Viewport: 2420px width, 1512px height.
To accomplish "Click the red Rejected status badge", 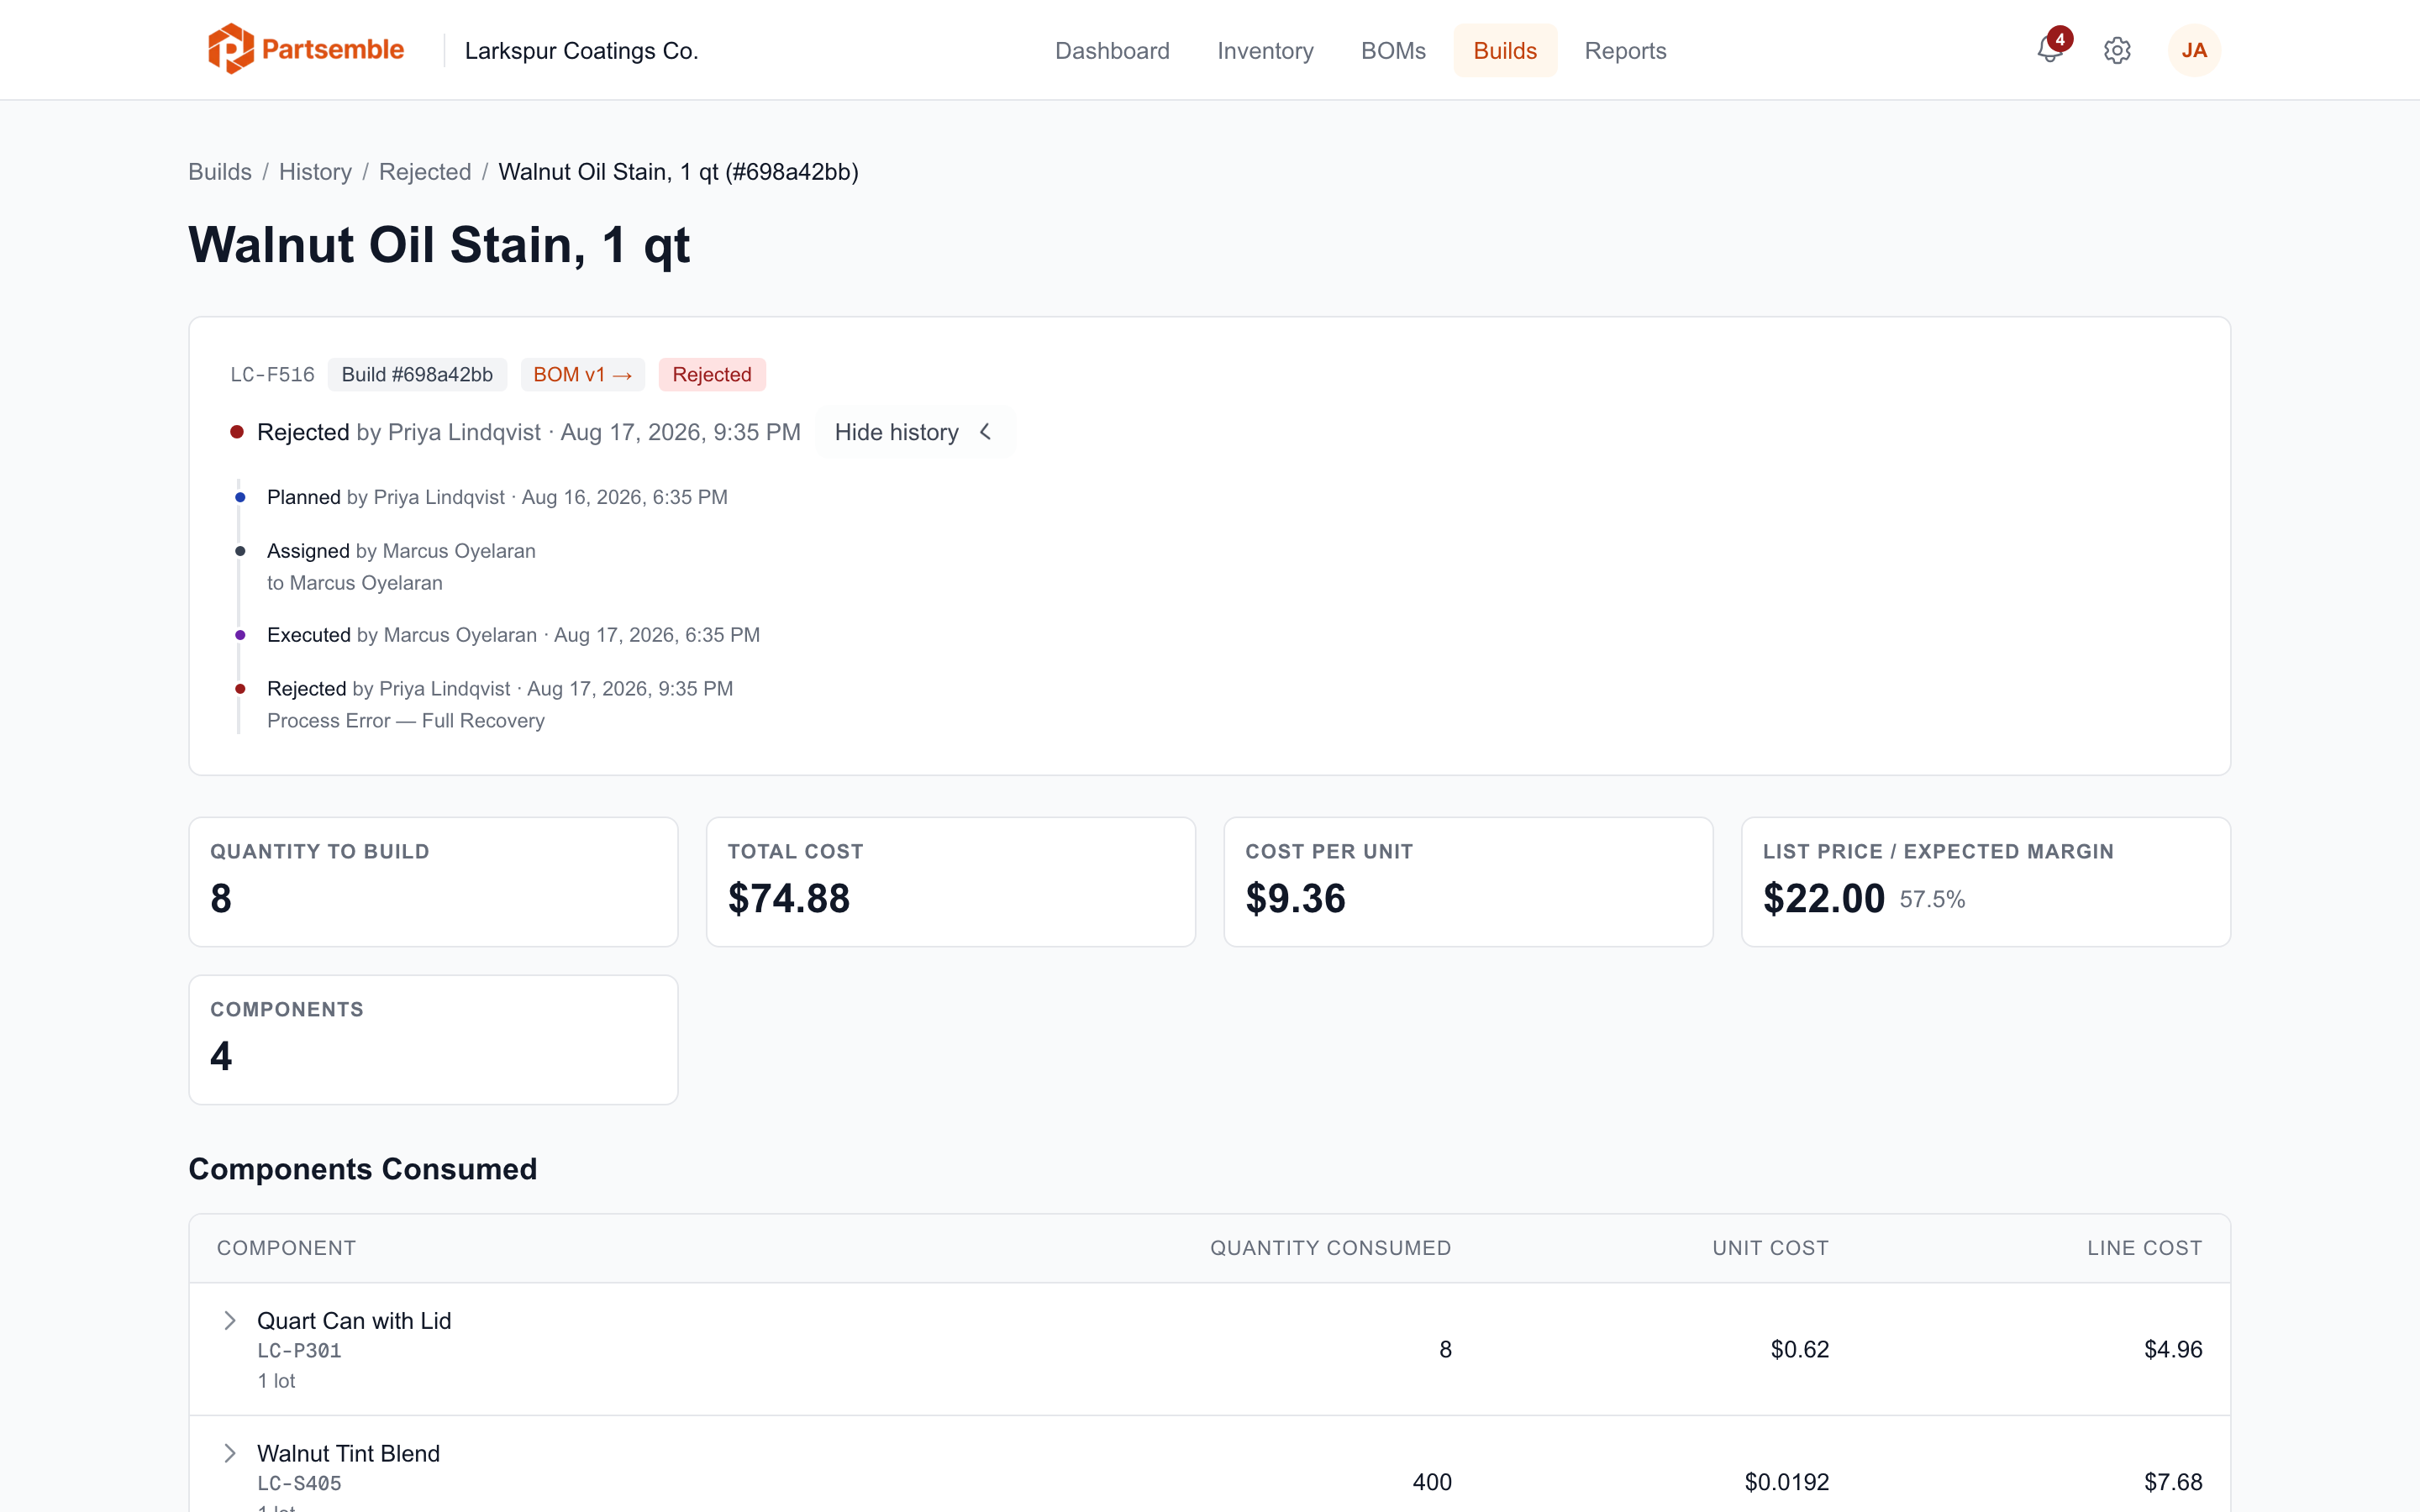I will (711, 374).
